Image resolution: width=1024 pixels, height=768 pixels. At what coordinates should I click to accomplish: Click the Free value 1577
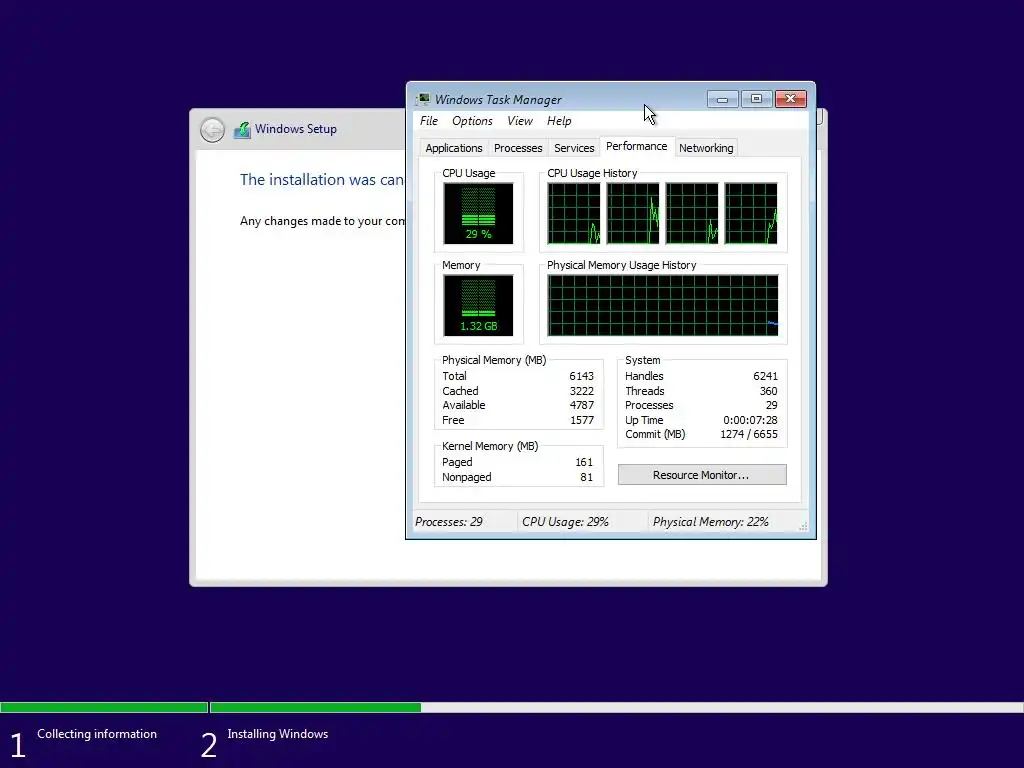click(x=581, y=421)
